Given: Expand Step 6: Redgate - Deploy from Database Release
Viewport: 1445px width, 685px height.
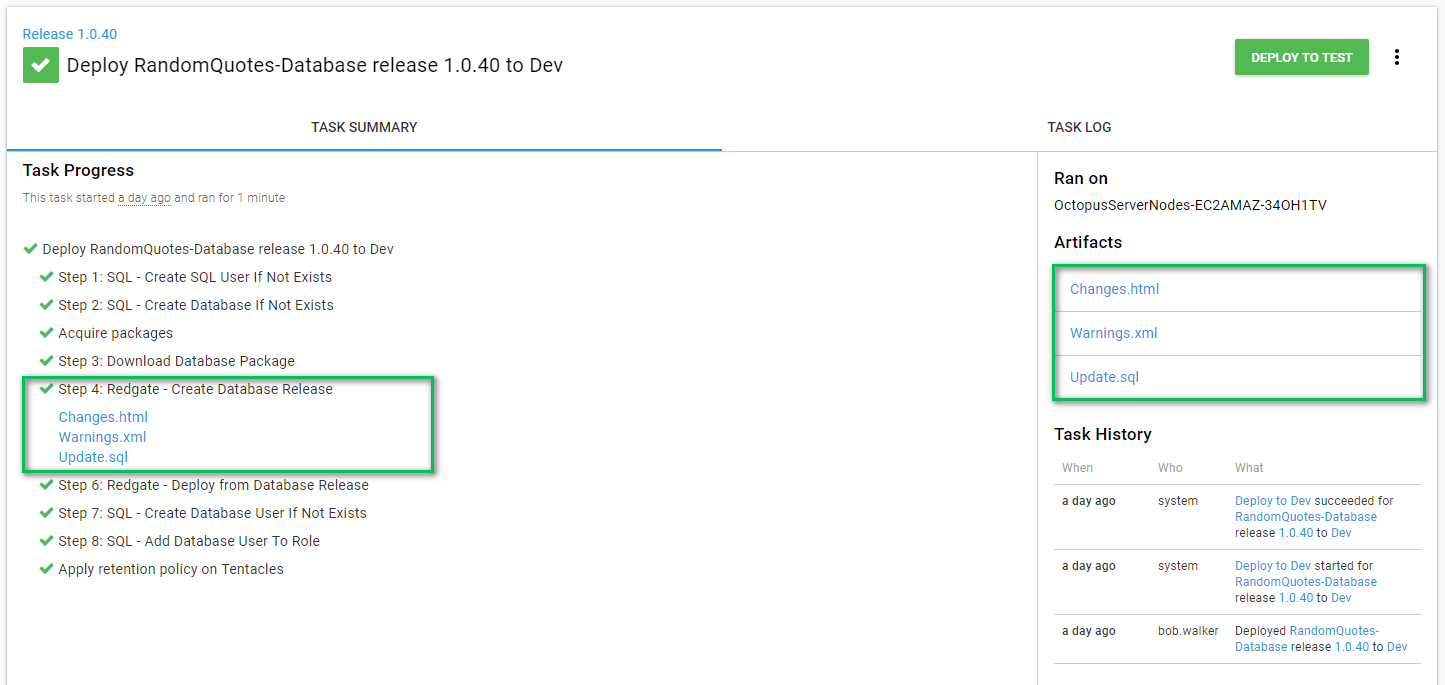Looking at the screenshot, I should [x=213, y=485].
